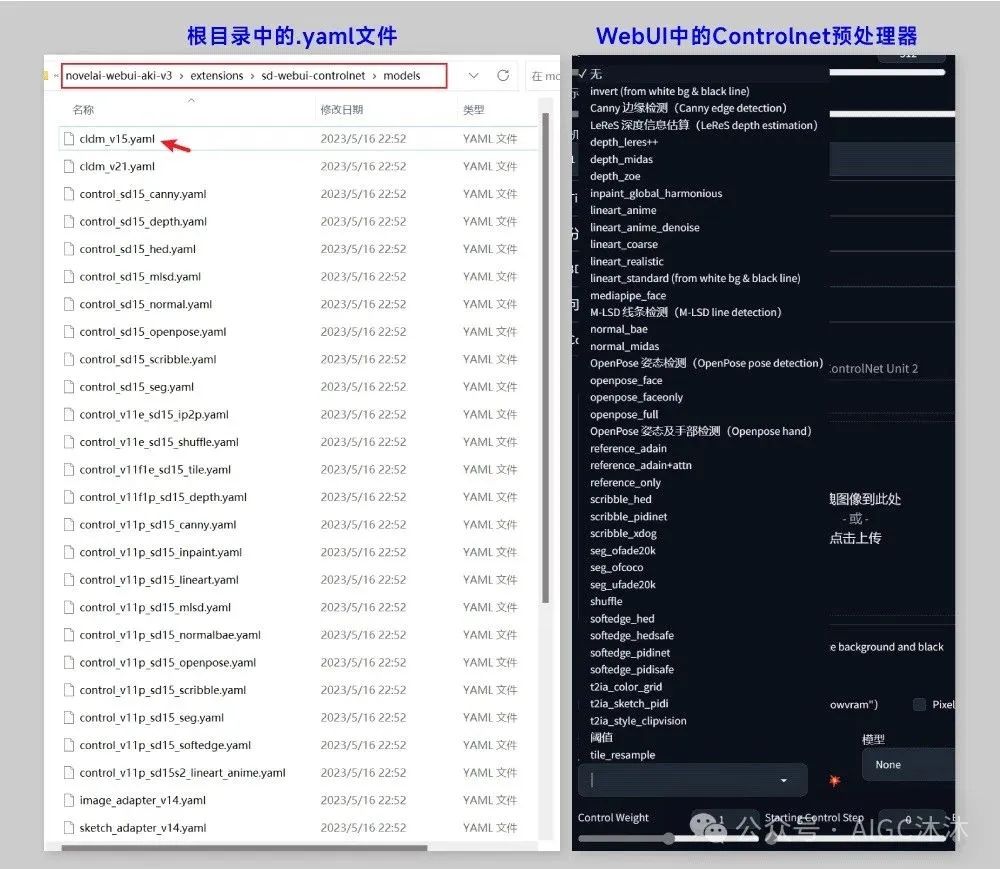
Task: Click extensions in the breadcrumb path
Action: [x=217, y=75]
